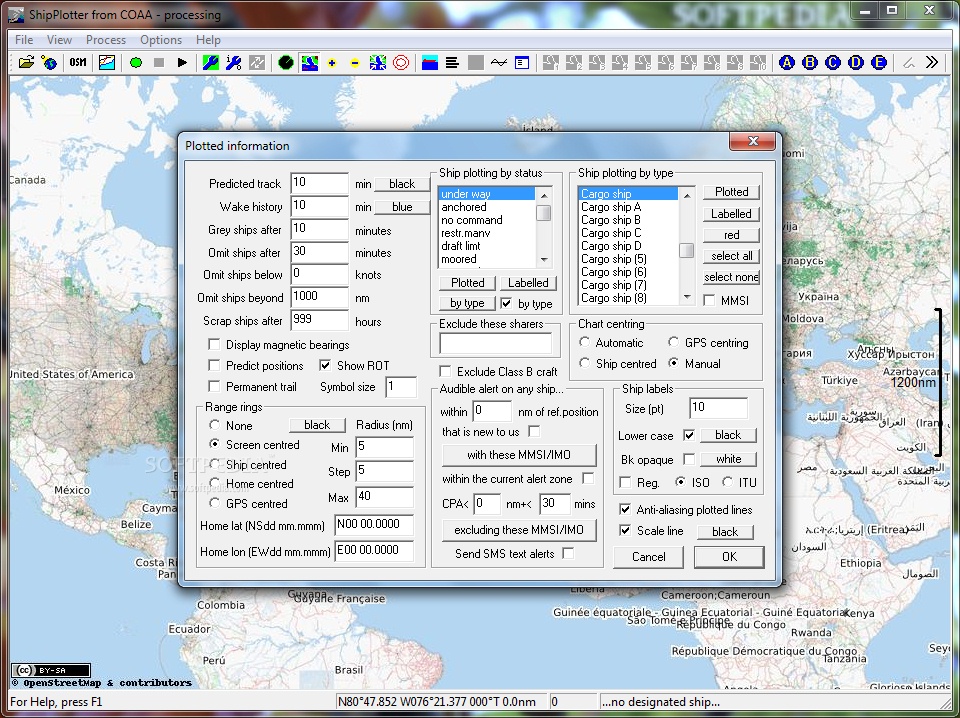Select chart preset number 1 icon
Screen dimensions: 960x718
click(x=550, y=62)
